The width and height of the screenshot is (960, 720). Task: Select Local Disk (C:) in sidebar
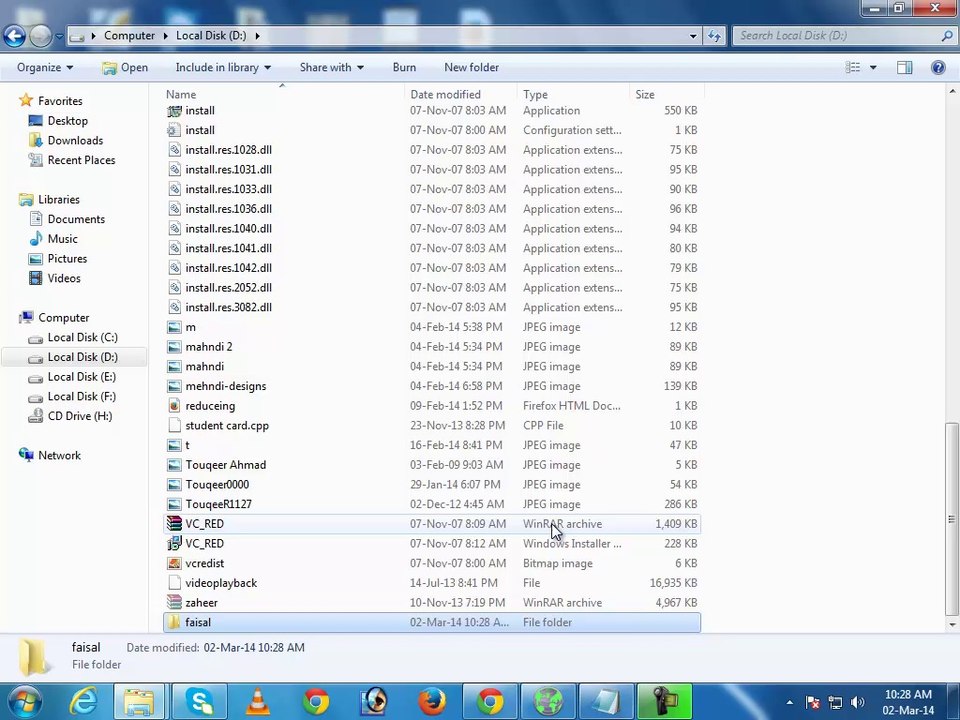click(83, 337)
